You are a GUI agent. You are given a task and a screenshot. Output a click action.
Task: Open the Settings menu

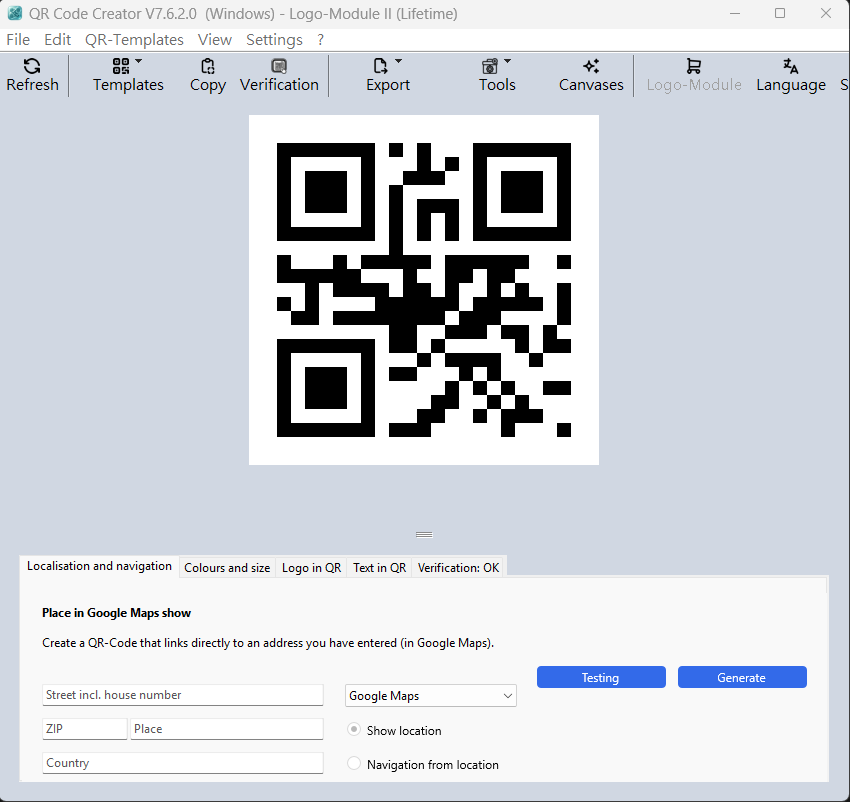coord(274,40)
